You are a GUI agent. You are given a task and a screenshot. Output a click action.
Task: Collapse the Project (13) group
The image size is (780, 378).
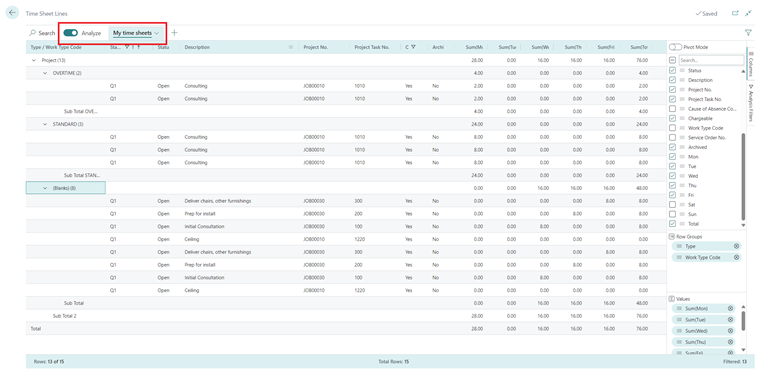click(x=34, y=60)
